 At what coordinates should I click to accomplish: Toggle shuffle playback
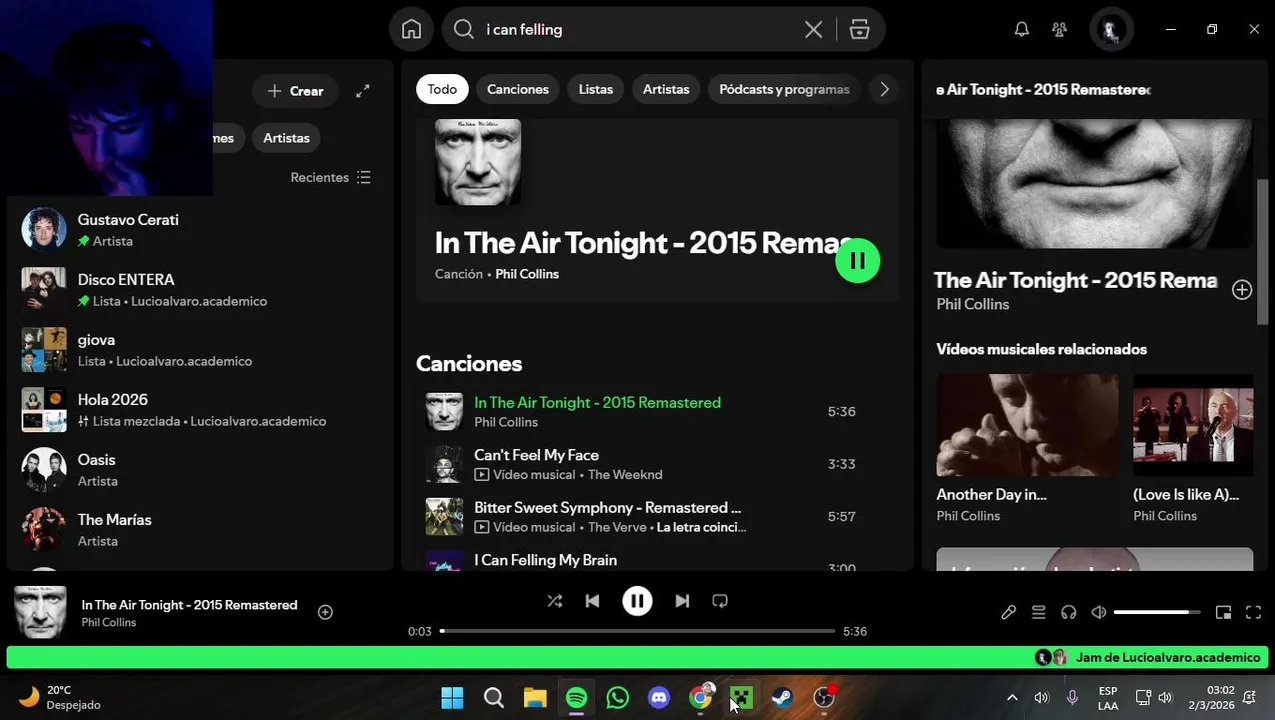(555, 601)
